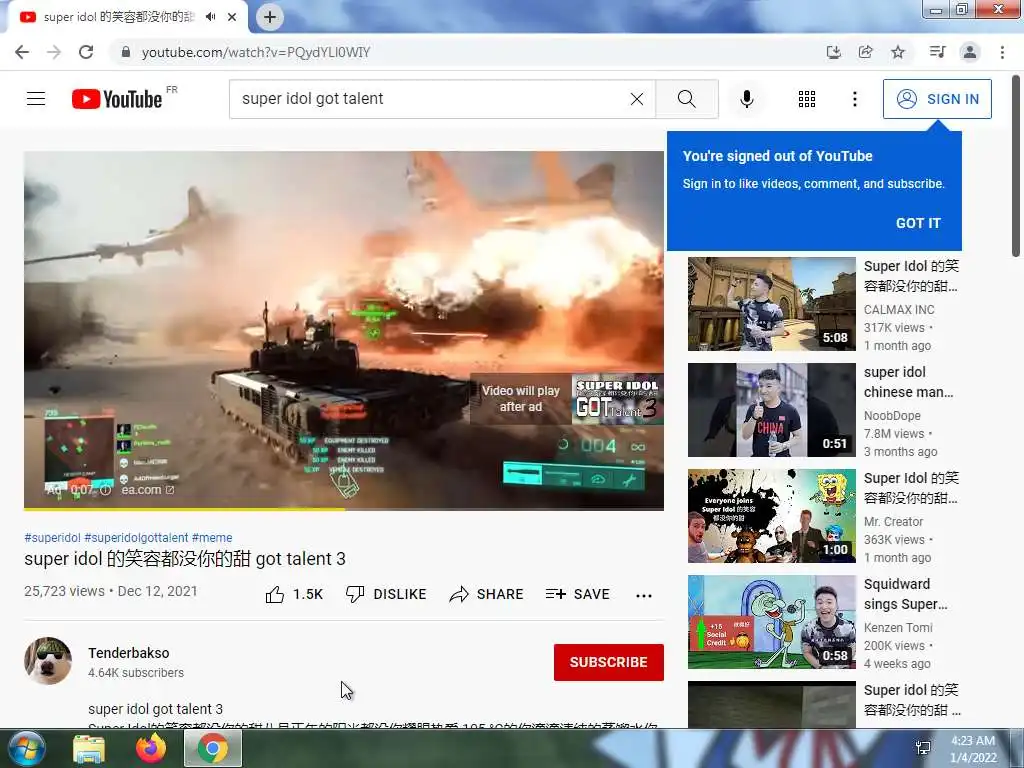Open the install app icon in address bar
The height and width of the screenshot is (768, 1024).
coord(833,52)
